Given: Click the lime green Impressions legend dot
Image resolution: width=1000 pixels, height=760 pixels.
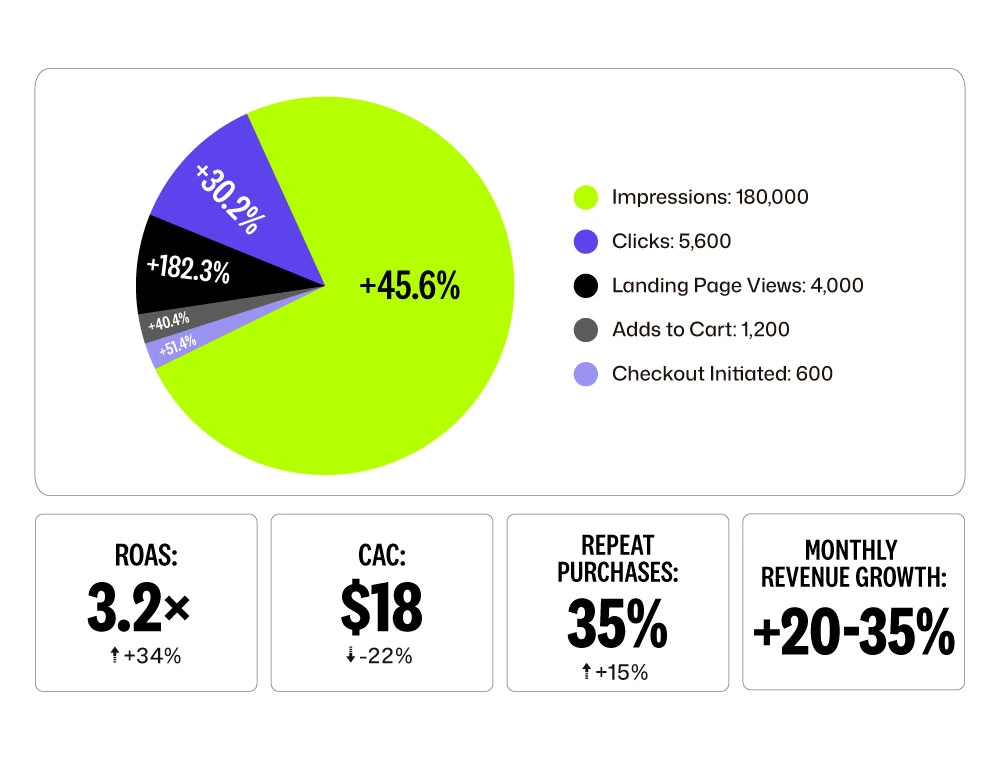Looking at the screenshot, I should (x=587, y=197).
